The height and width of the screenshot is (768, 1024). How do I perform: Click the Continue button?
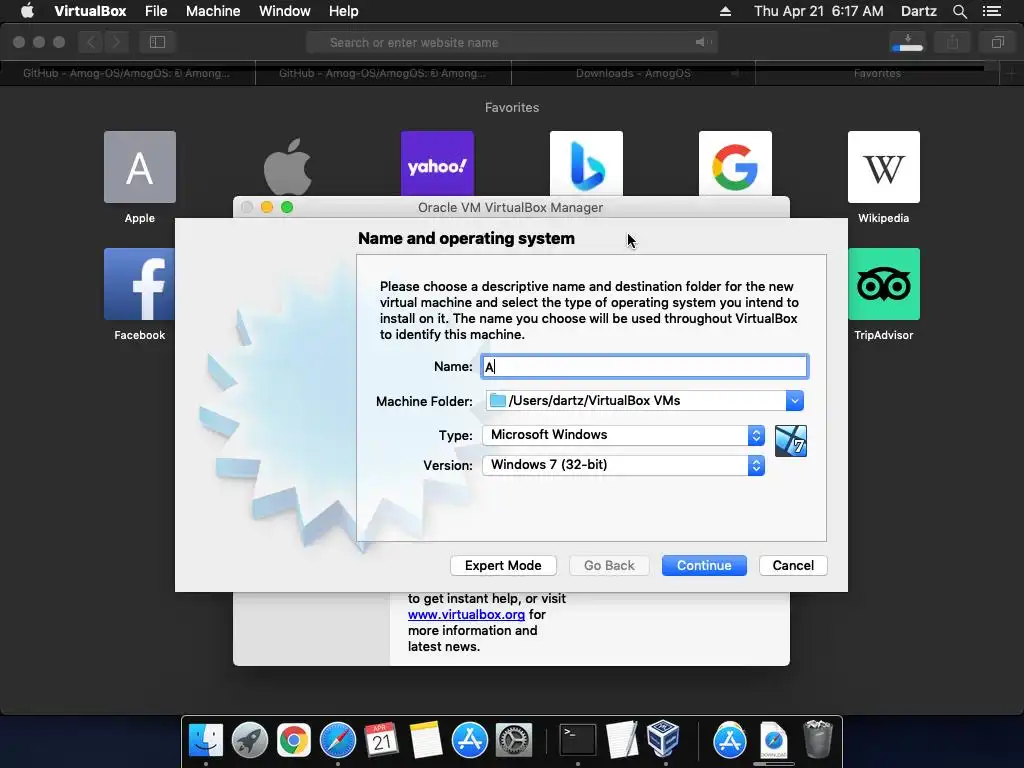(x=704, y=566)
